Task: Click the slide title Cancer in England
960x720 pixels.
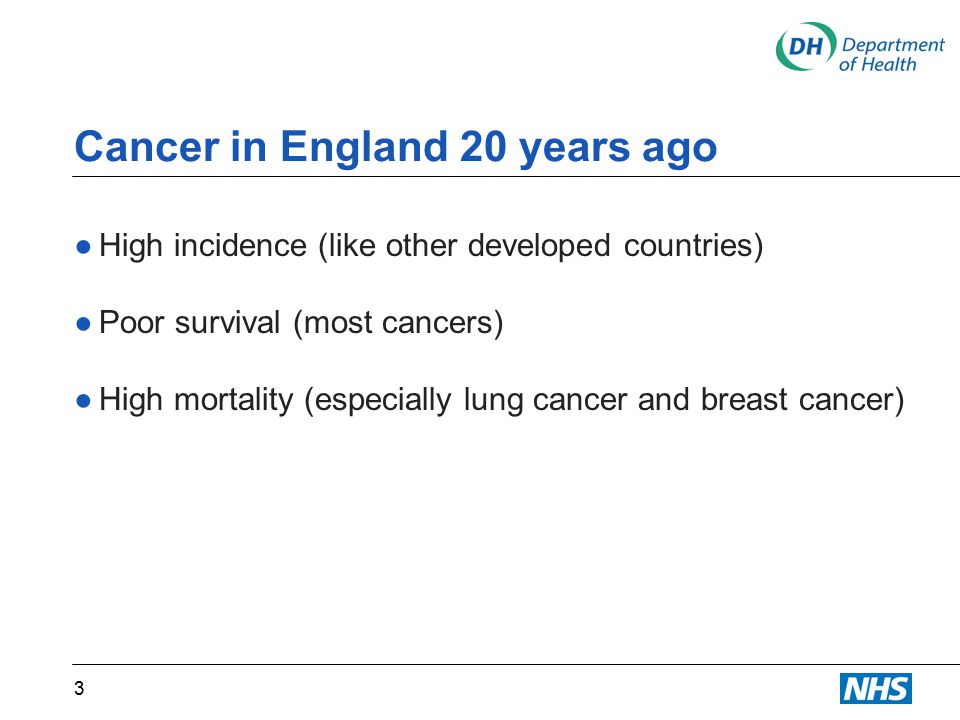Action: coord(396,148)
